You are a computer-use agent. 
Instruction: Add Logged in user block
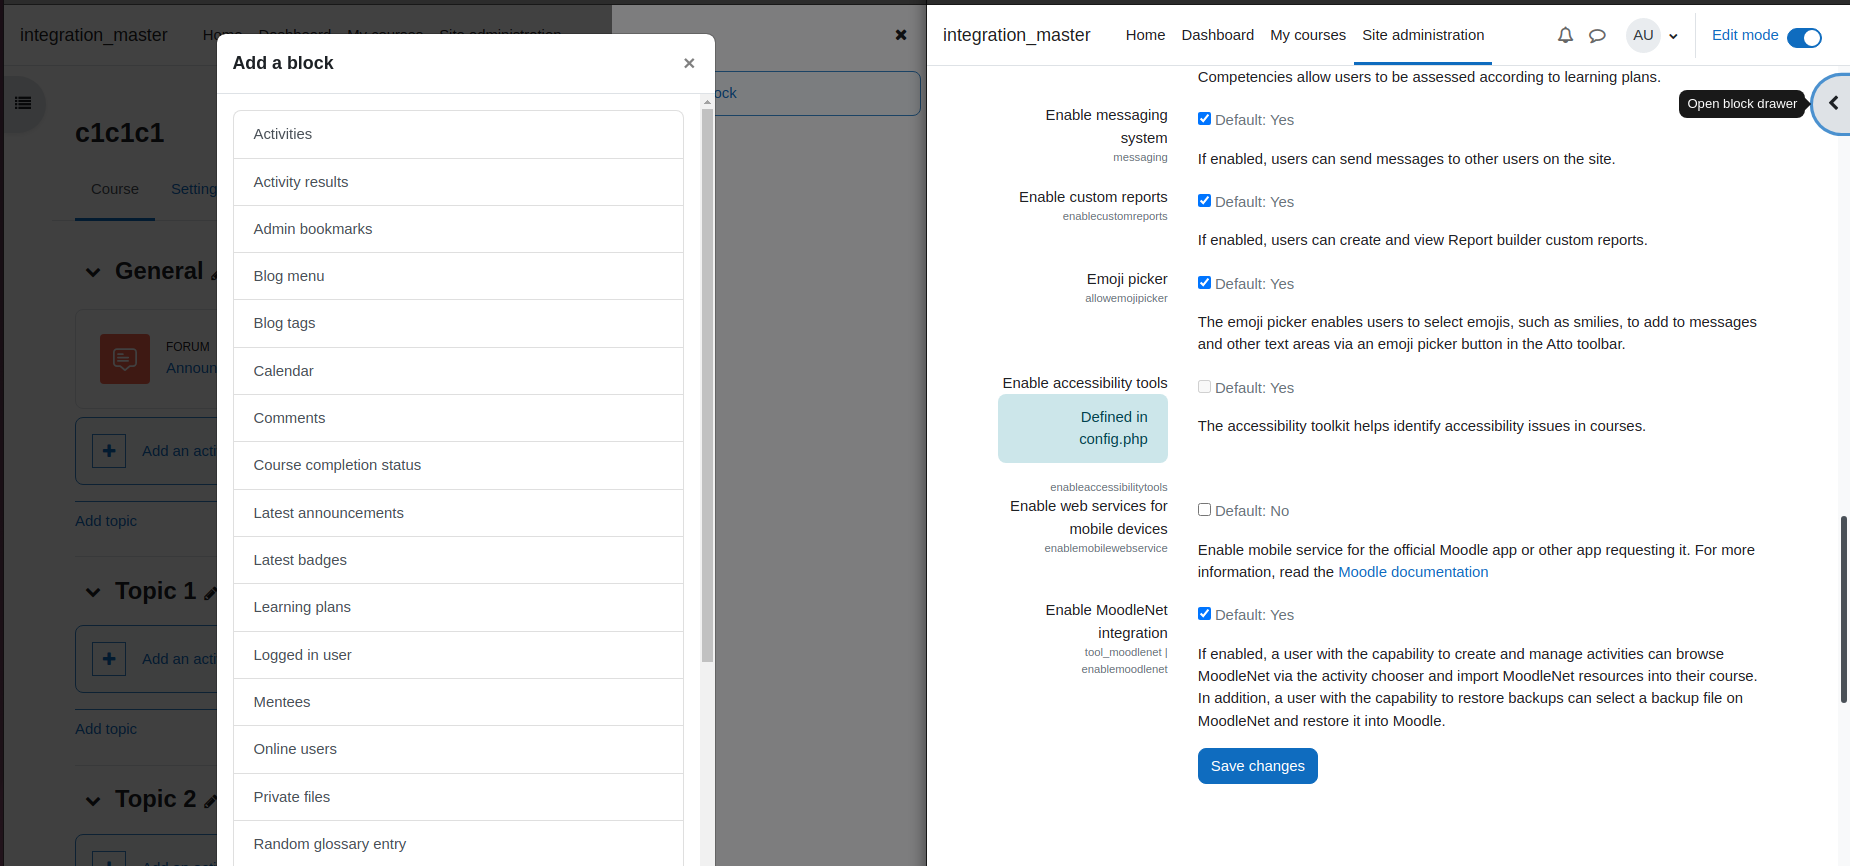(458, 655)
